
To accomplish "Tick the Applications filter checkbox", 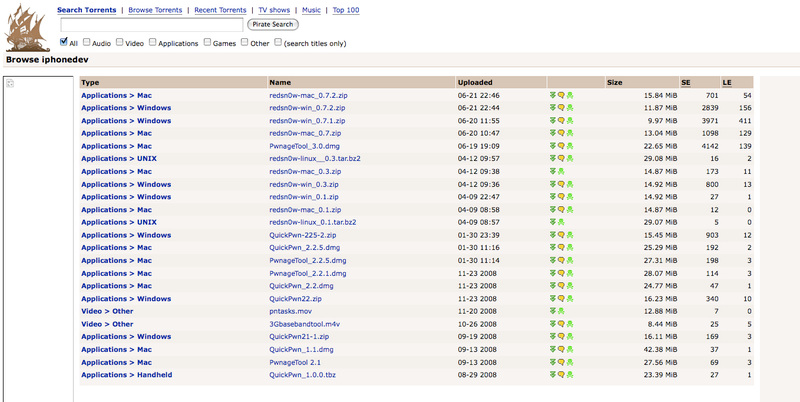I will tap(153, 42).
